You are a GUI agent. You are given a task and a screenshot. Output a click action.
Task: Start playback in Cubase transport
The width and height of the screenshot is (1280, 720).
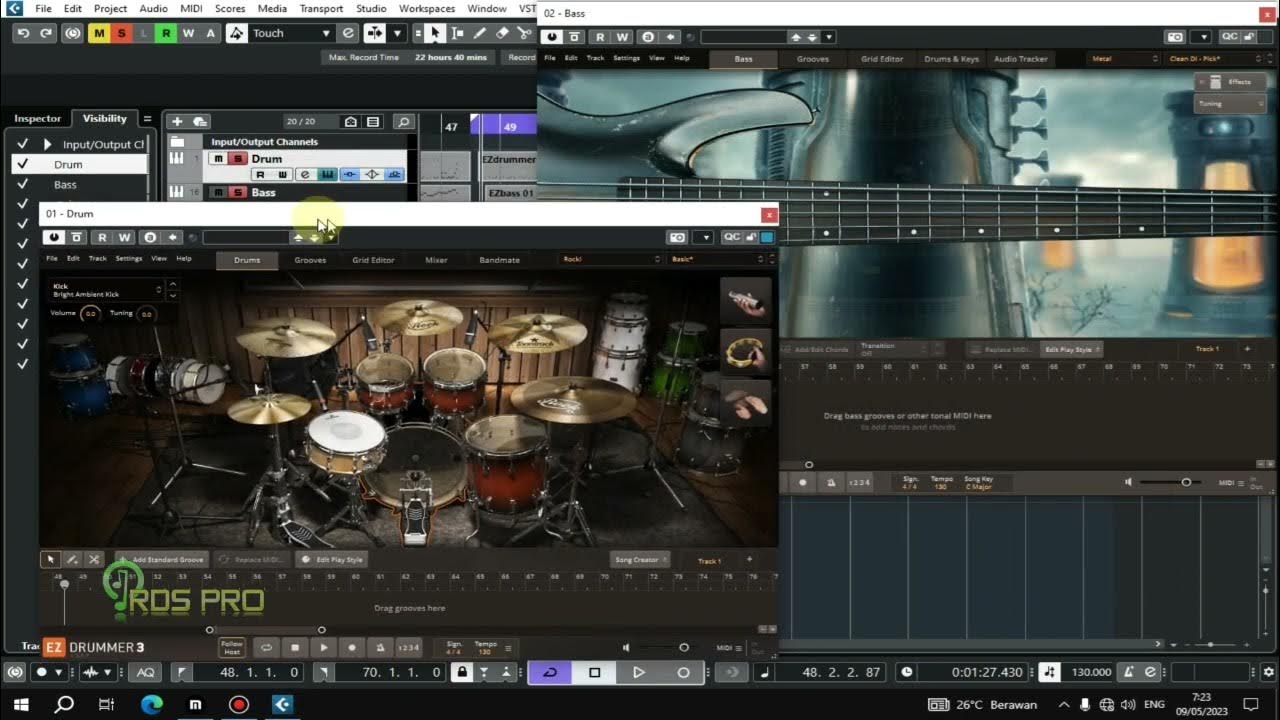(x=639, y=672)
